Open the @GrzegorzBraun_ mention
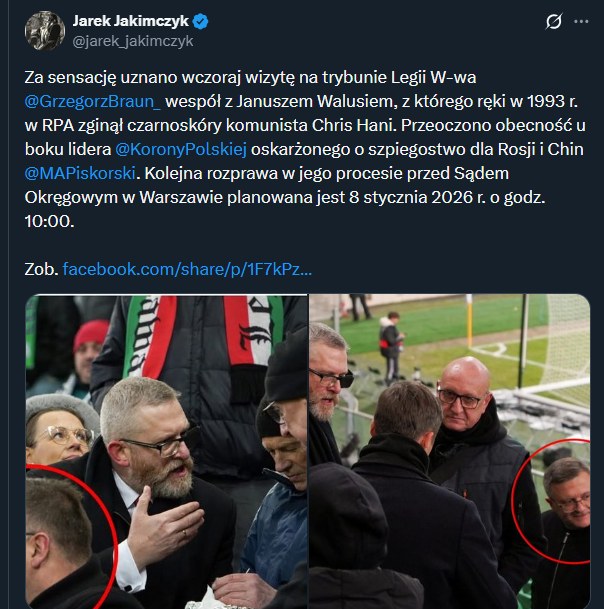Screen dimensions: 604x609 [x=92, y=101]
